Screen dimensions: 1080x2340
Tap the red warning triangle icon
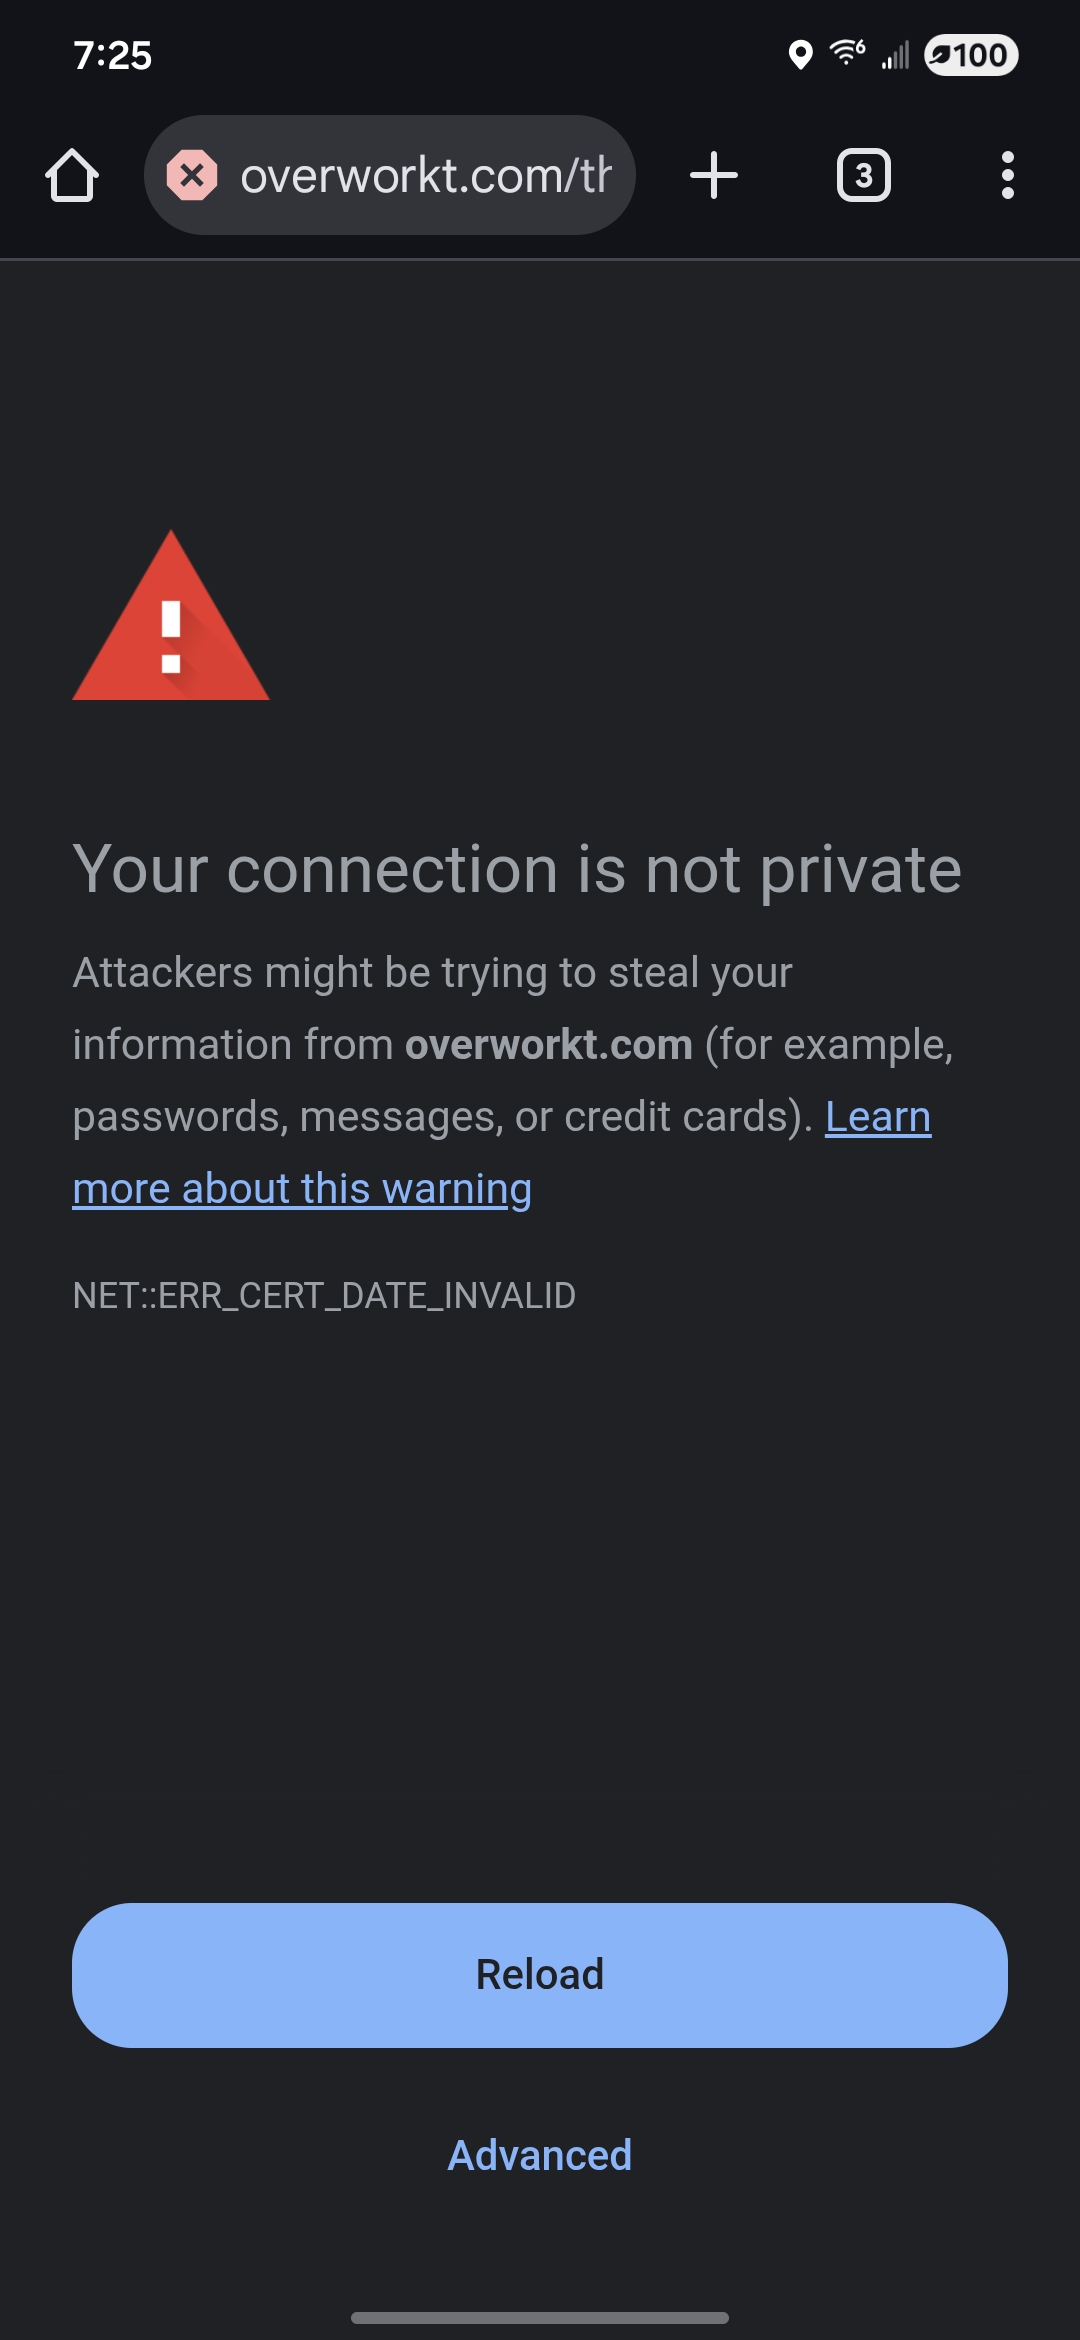pyautogui.click(x=171, y=620)
